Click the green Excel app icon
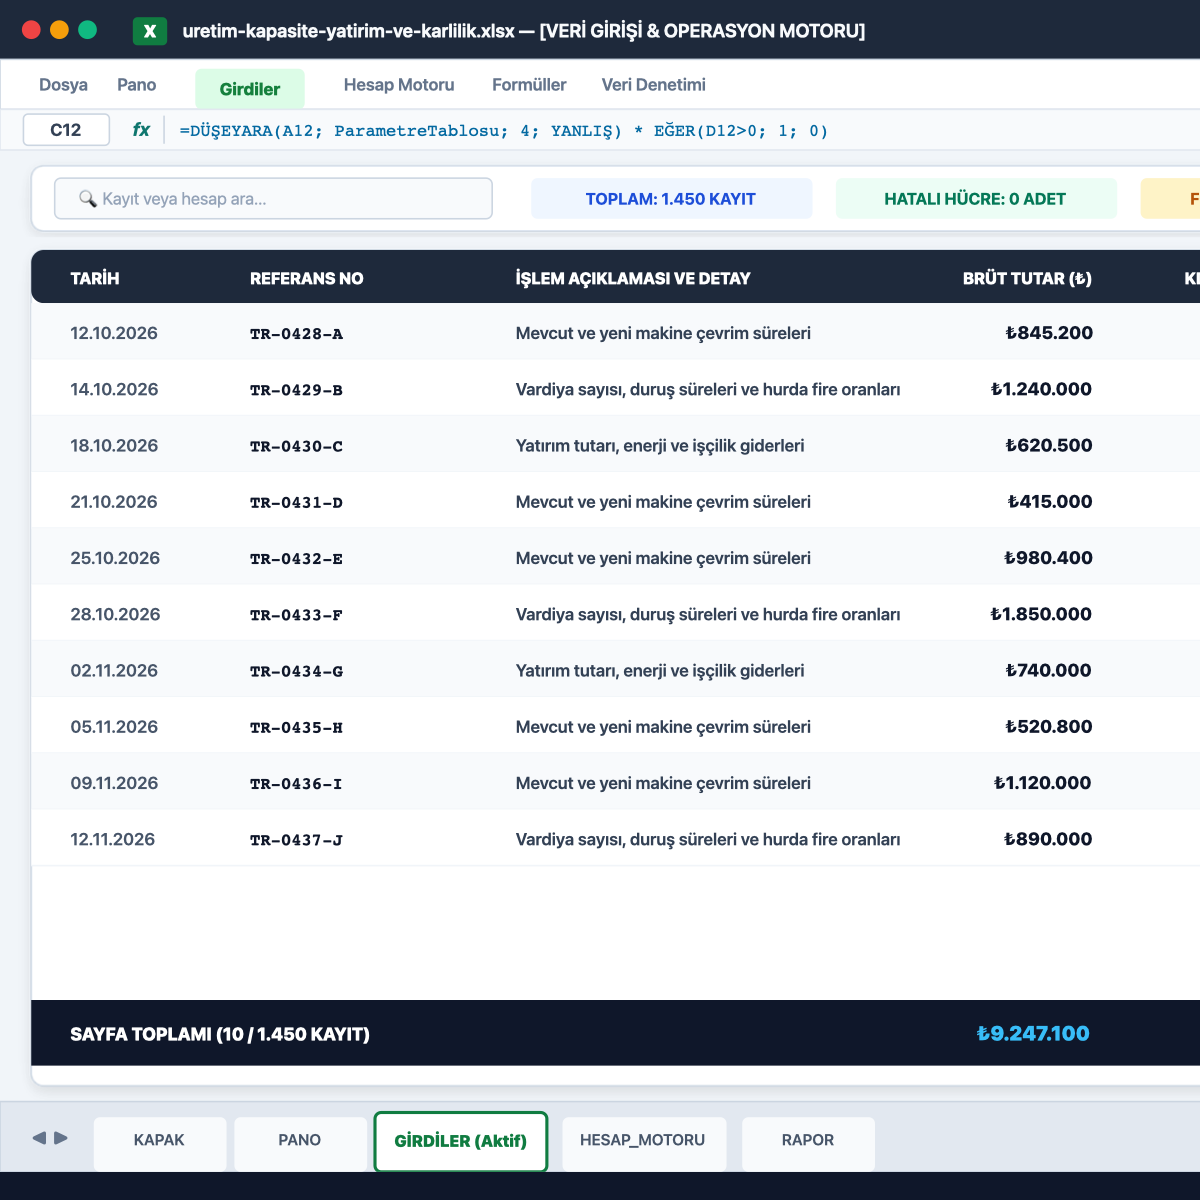Viewport: 1200px width, 1200px height. pyautogui.click(x=150, y=31)
